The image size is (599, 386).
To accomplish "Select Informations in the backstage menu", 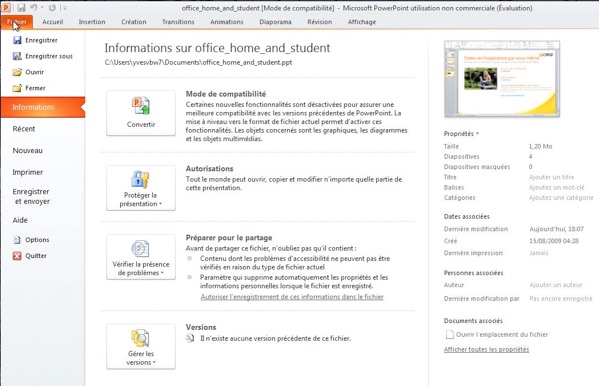I will [43, 107].
